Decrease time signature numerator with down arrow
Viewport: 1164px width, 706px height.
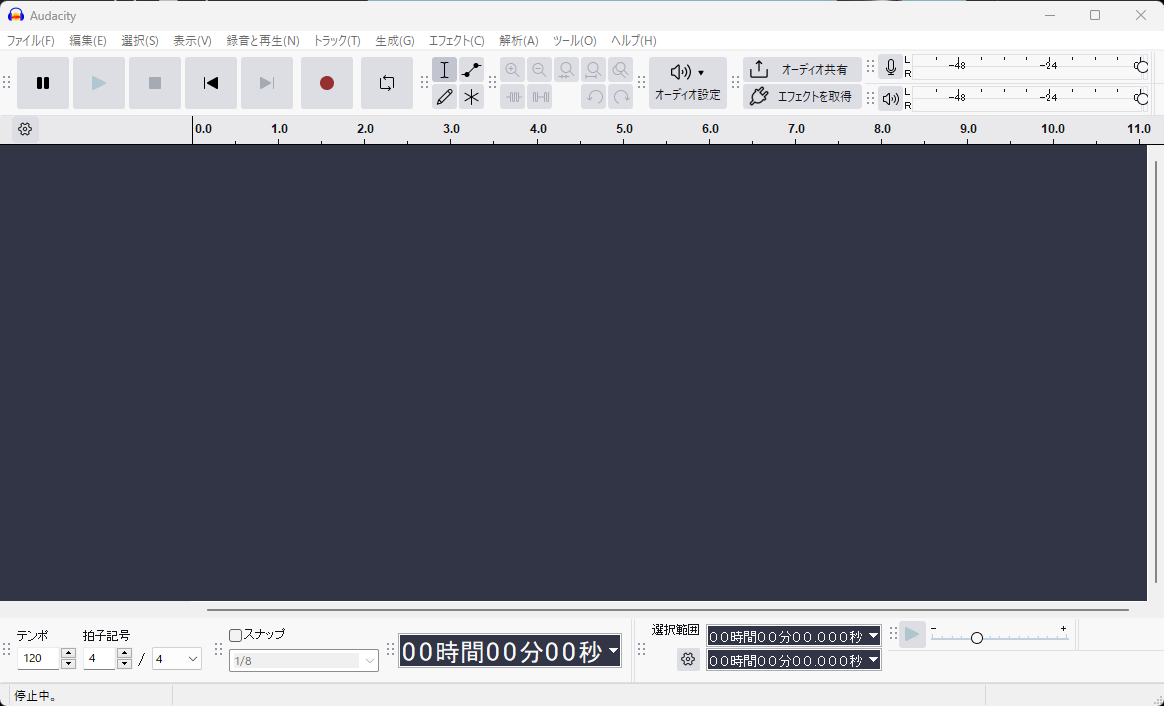tap(125, 664)
